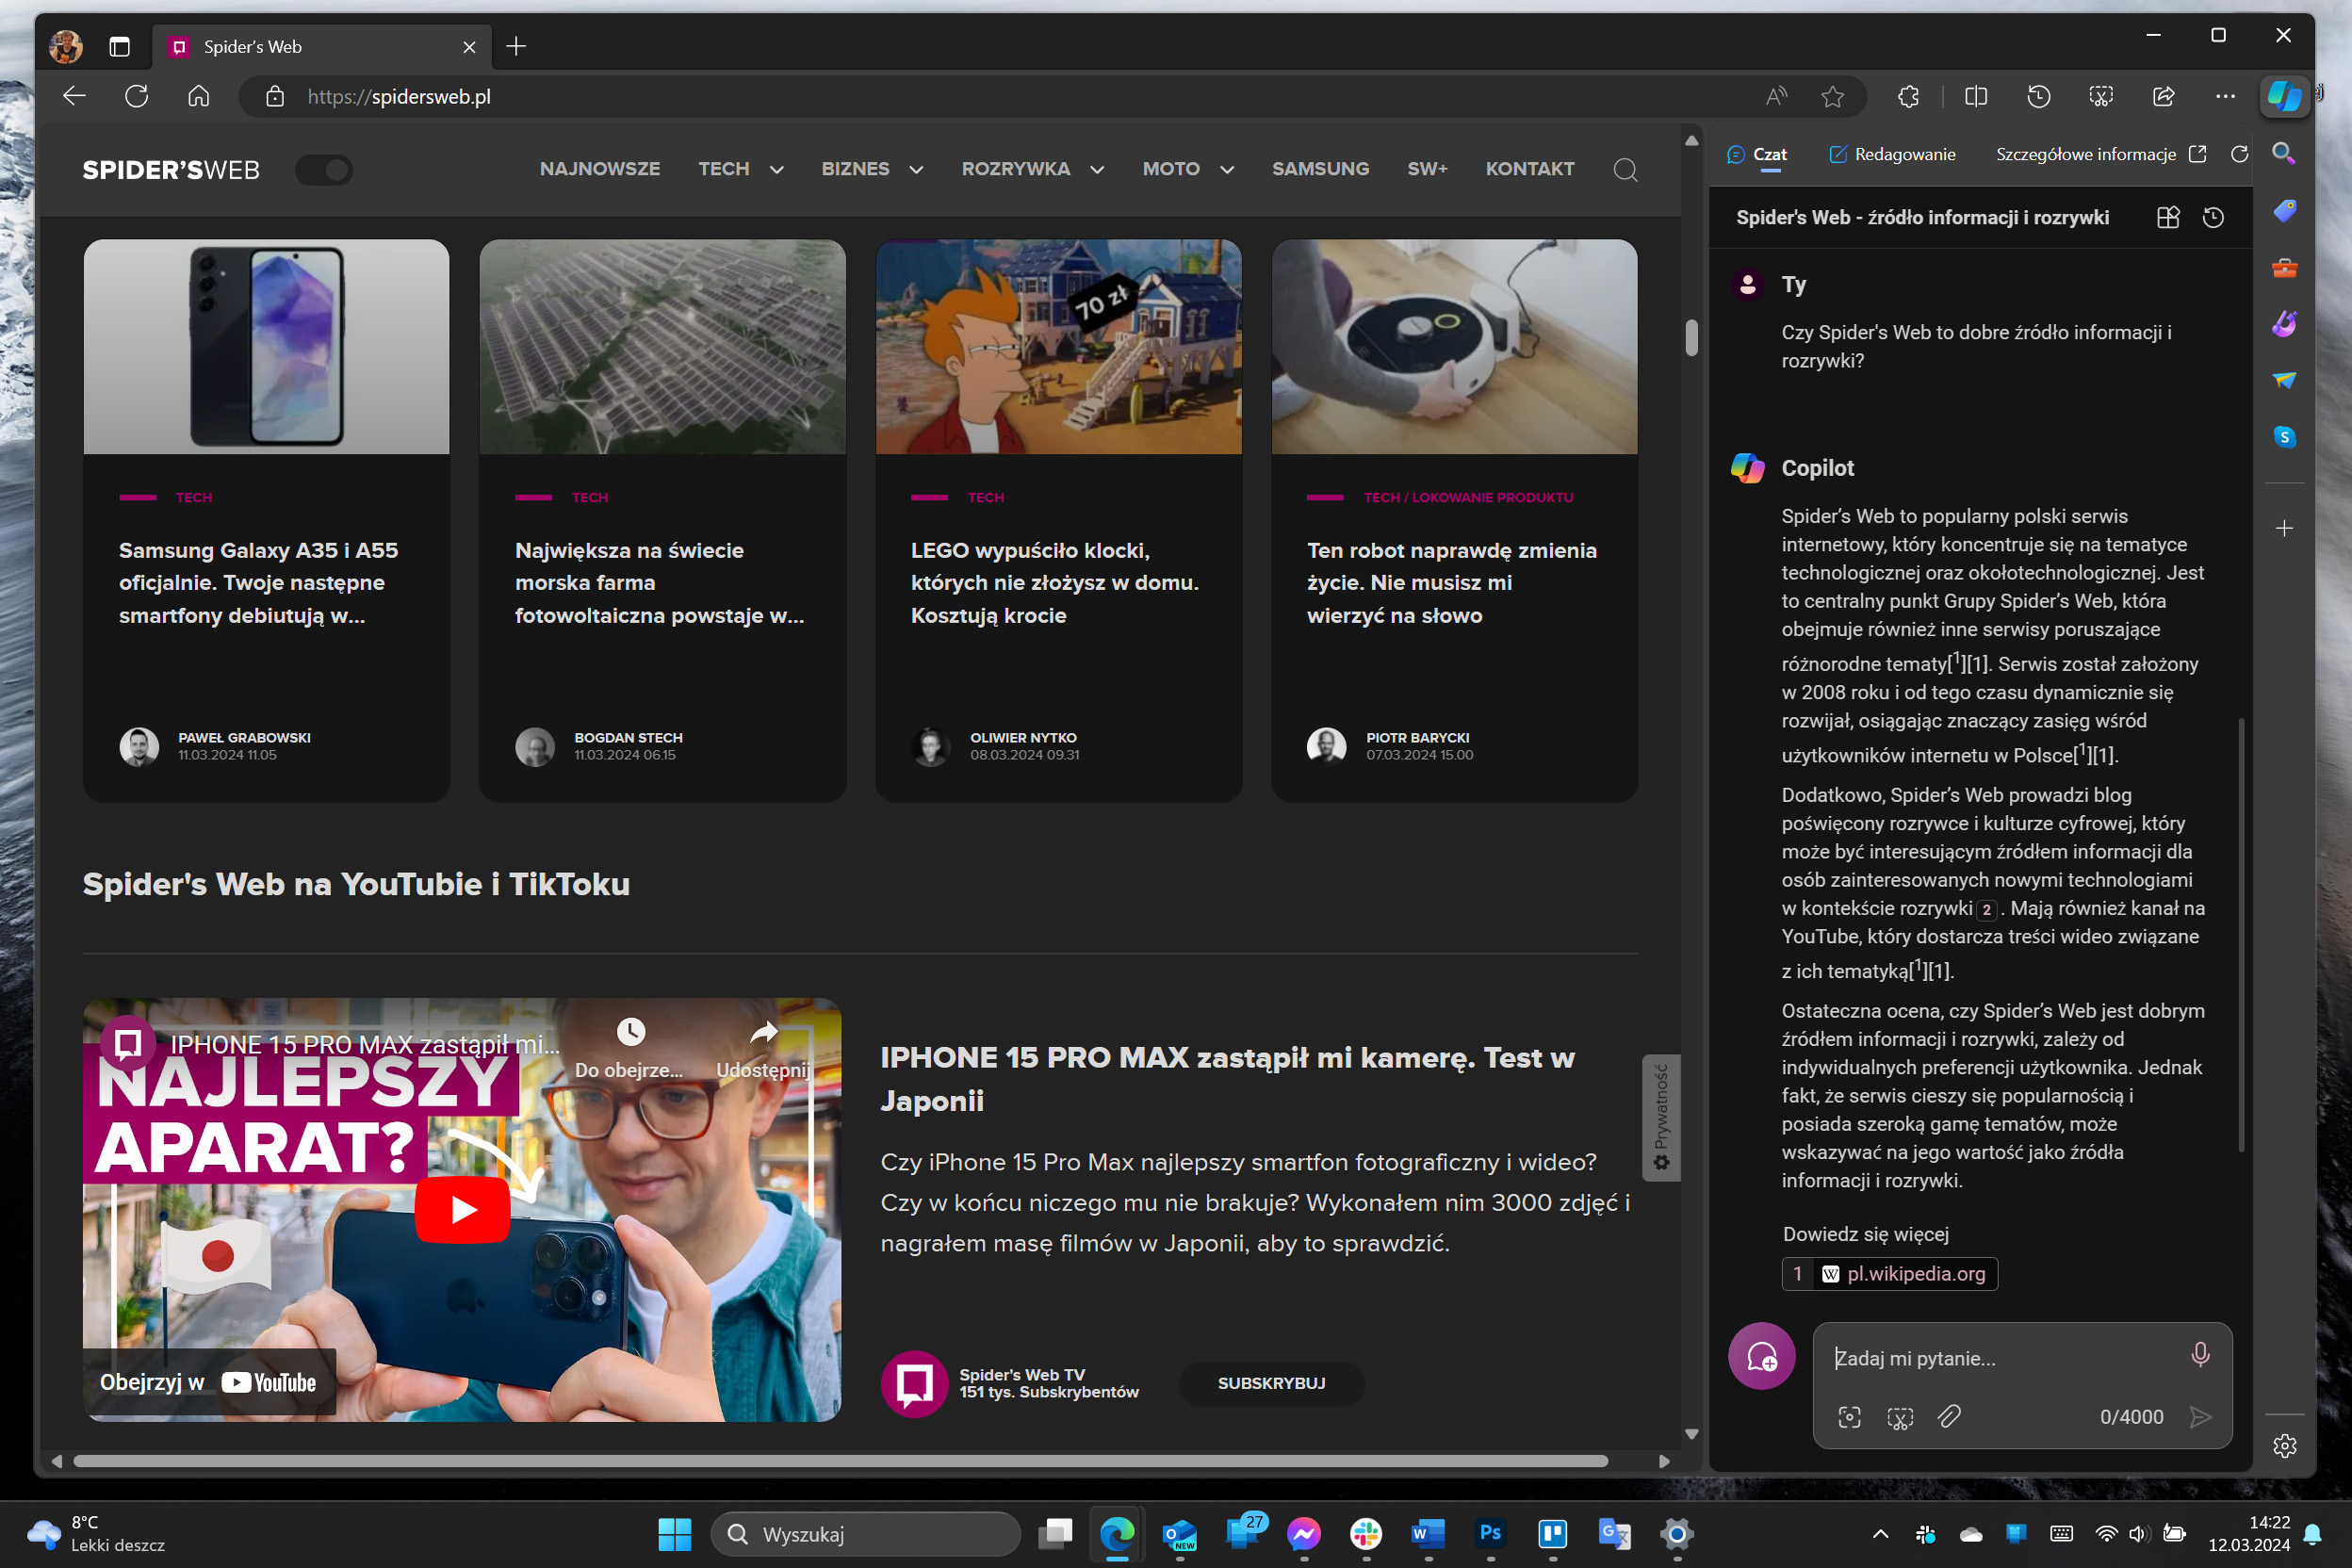Image resolution: width=2352 pixels, height=1568 pixels.
Task: Open the KONTAKT menu item
Action: [x=1529, y=169]
